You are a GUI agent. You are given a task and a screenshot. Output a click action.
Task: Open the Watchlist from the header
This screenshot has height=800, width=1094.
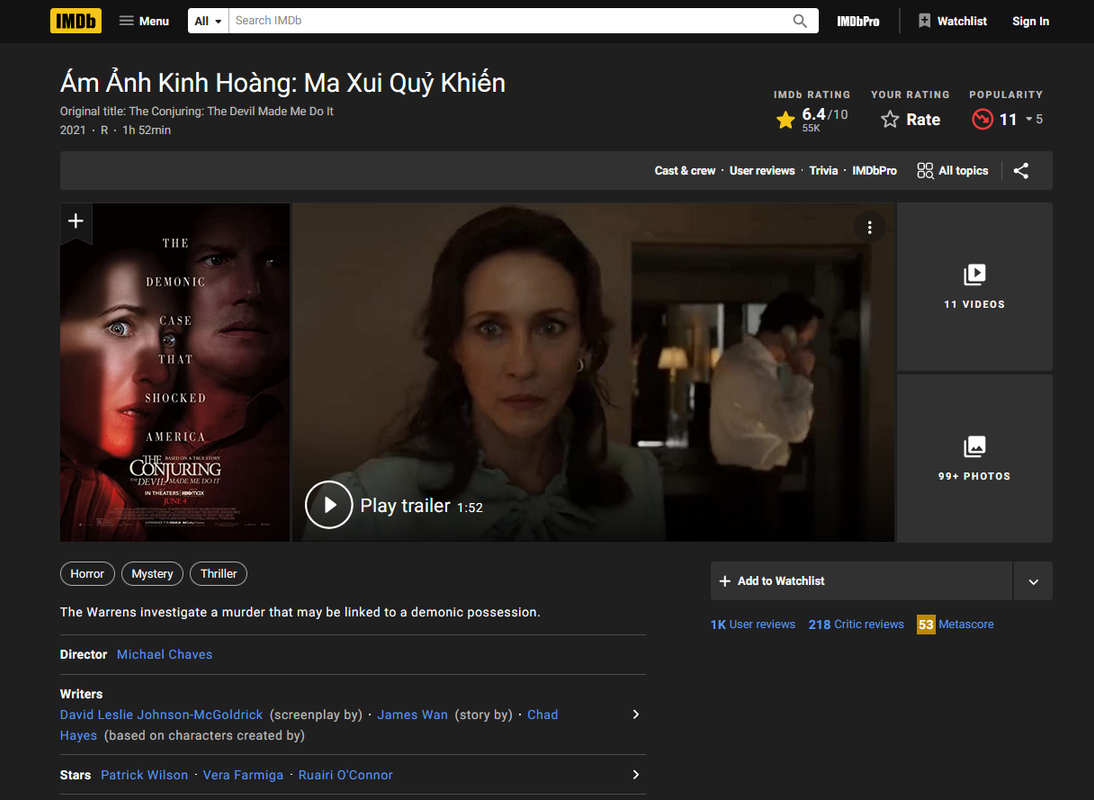coord(952,21)
